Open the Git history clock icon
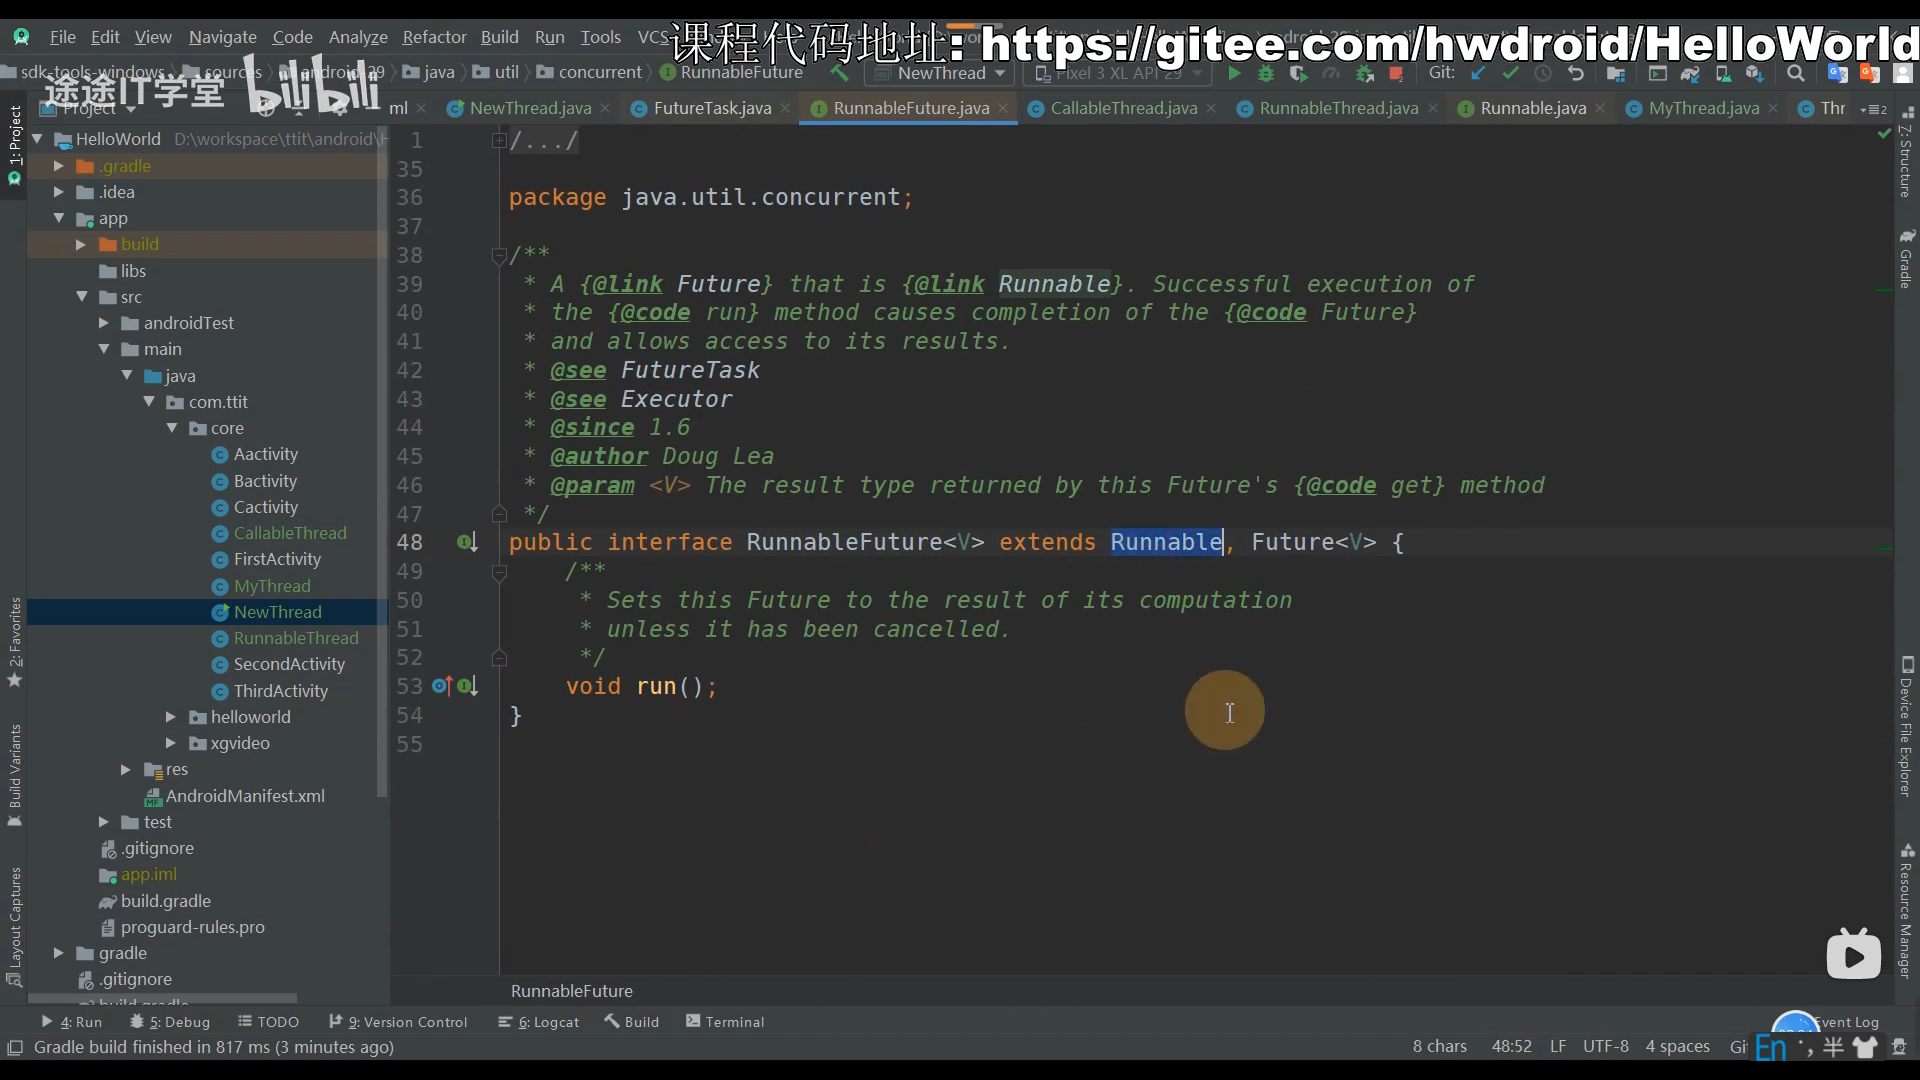This screenshot has height=1080, width=1920. (1543, 73)
